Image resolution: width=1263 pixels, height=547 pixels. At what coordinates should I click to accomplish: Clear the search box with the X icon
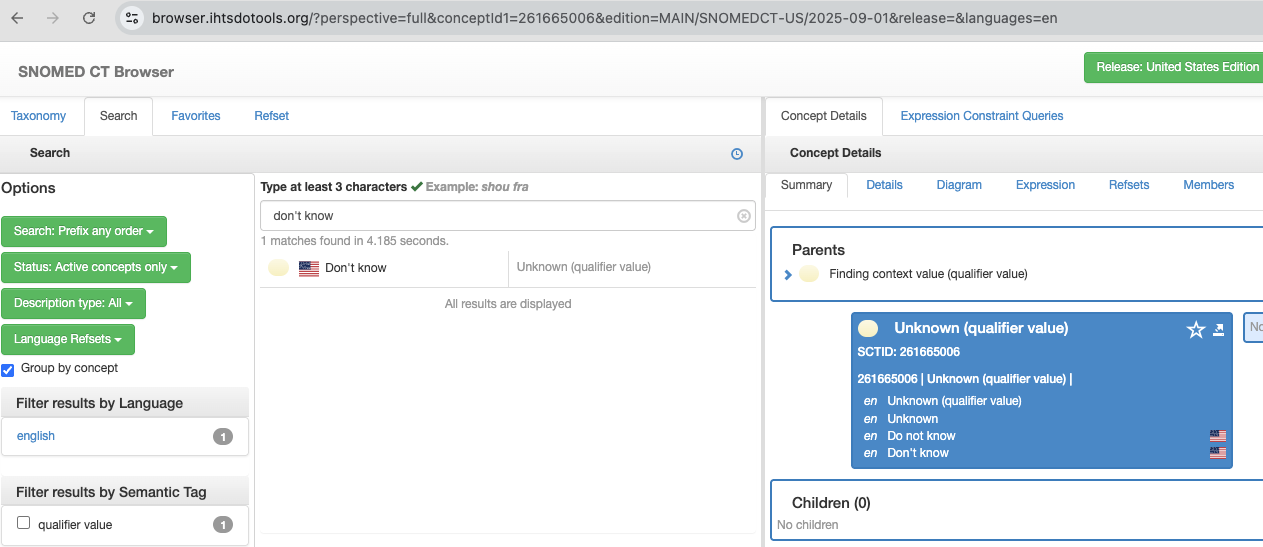[x=743, y=216]
